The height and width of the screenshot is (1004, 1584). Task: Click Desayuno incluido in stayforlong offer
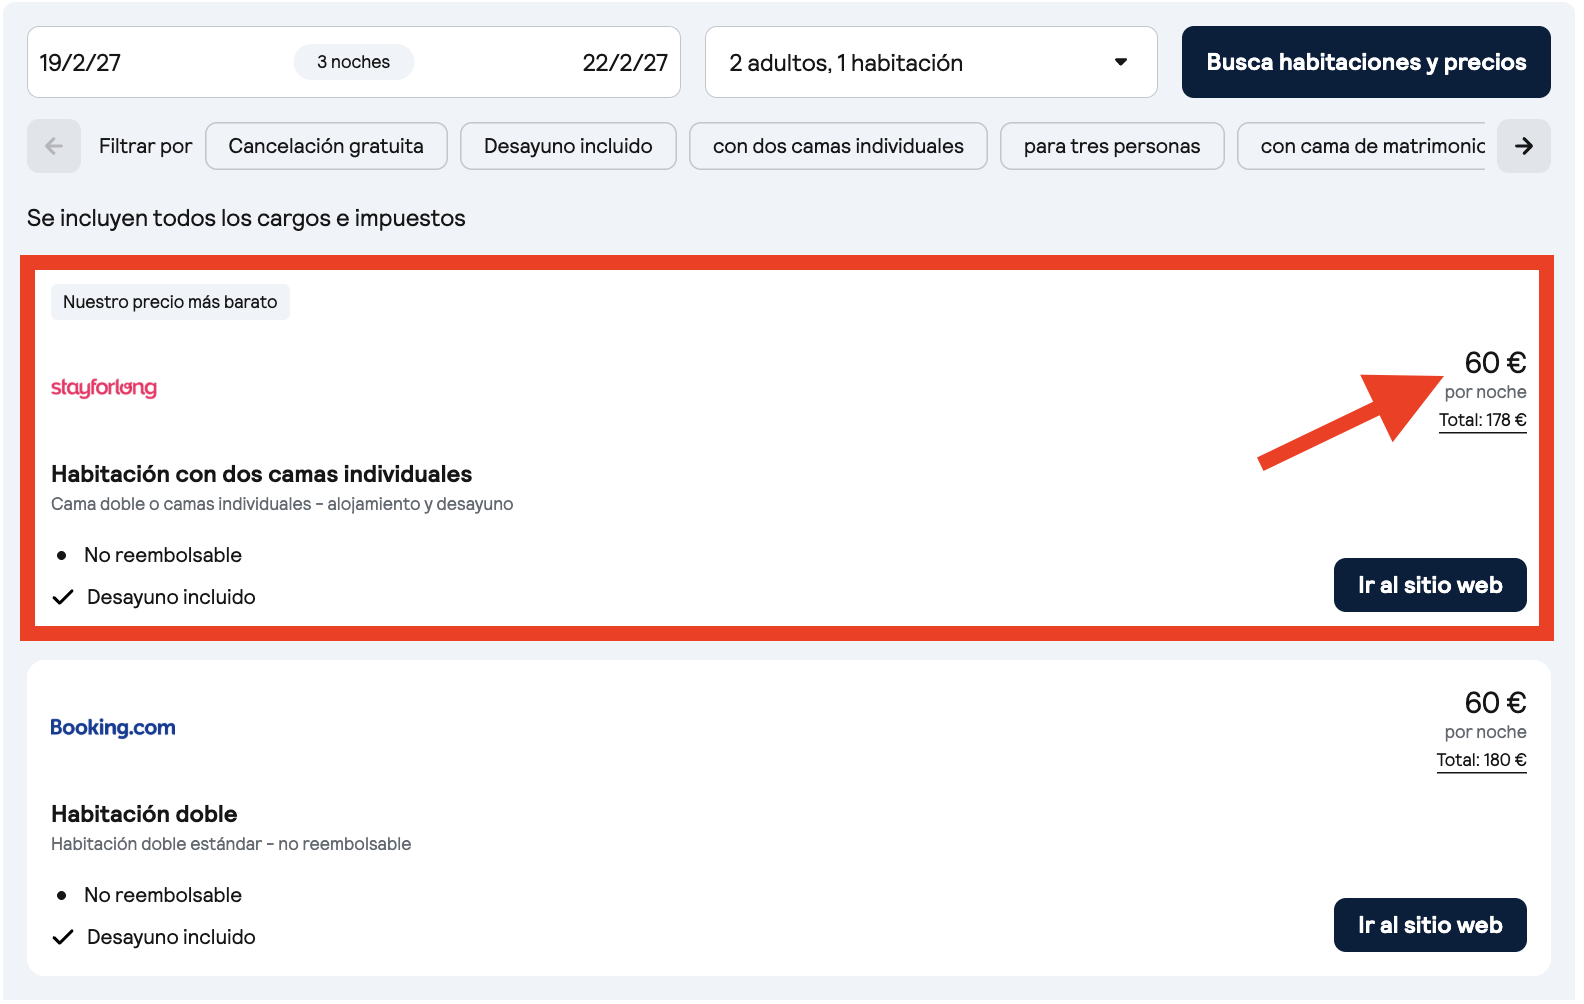[x=171, y=597]
